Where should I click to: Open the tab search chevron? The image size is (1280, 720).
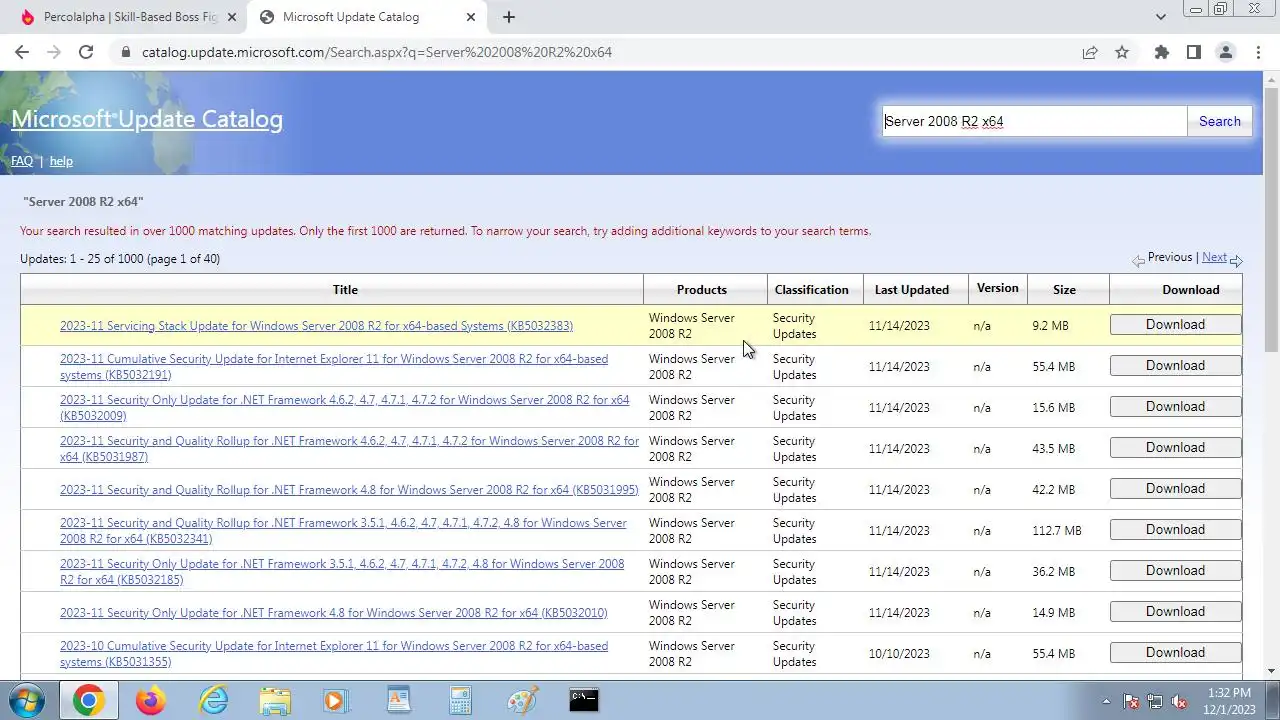point(1160,17)
